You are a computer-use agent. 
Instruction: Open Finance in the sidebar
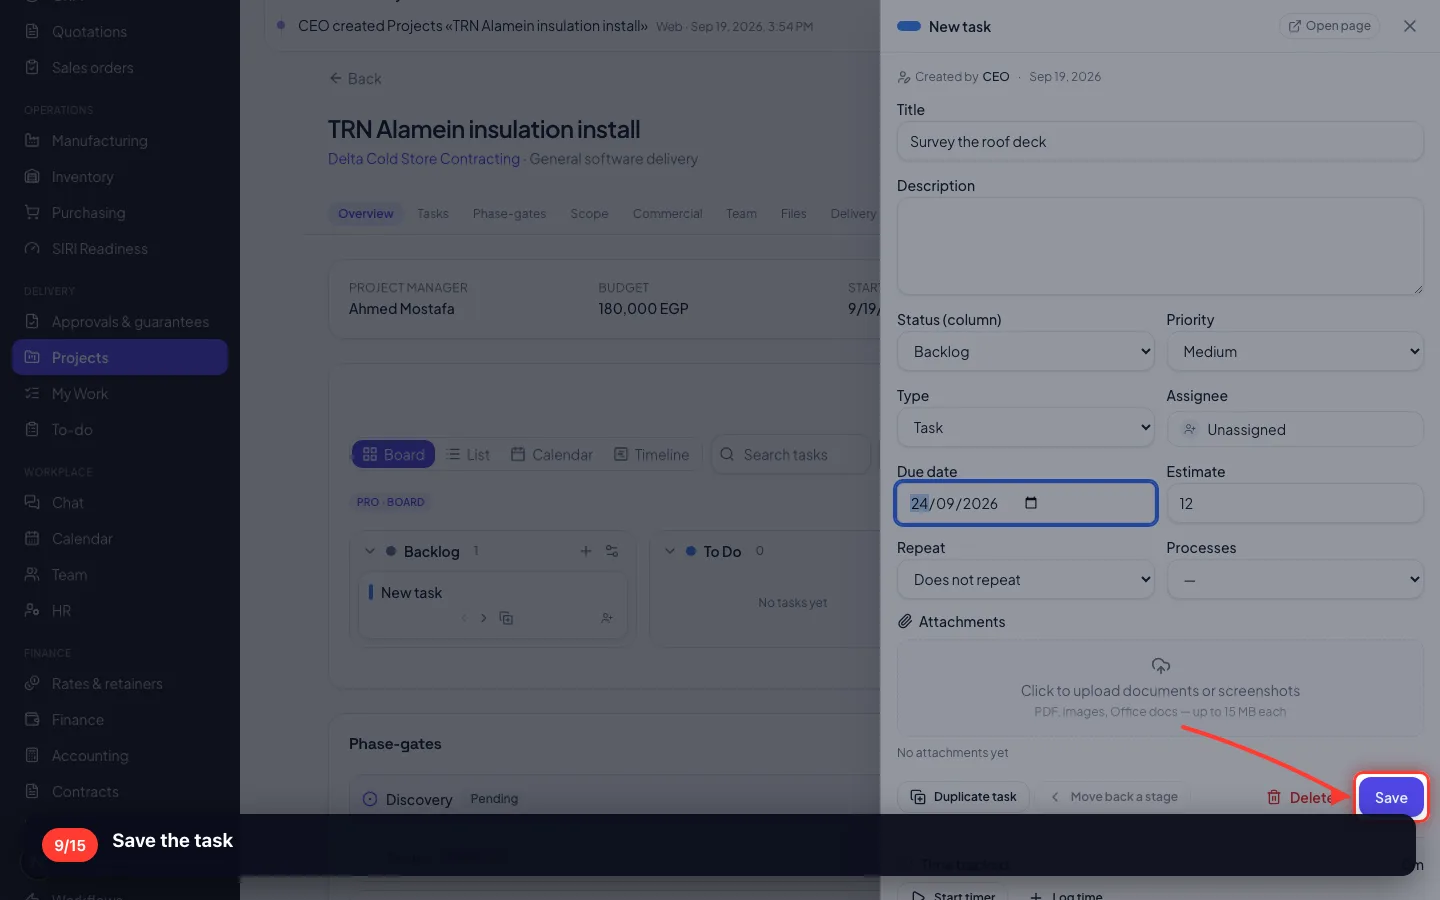point(120,720)
